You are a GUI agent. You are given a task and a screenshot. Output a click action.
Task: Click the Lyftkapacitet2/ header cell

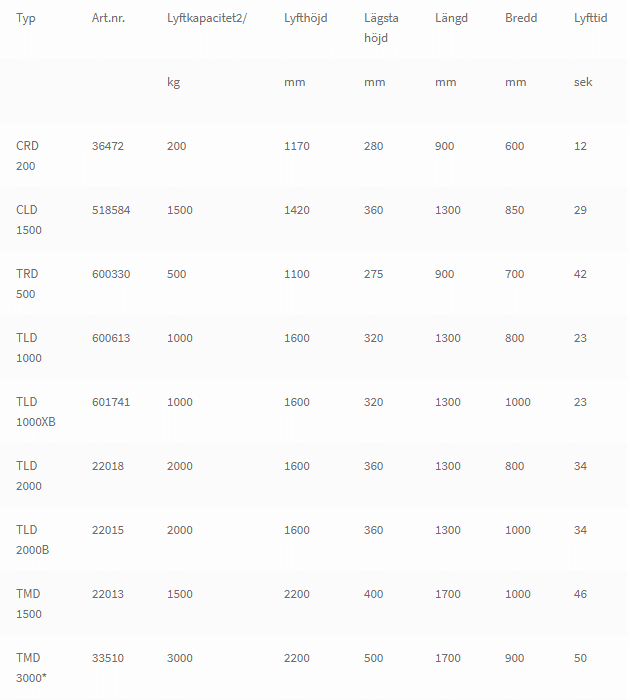click(207, 18)
